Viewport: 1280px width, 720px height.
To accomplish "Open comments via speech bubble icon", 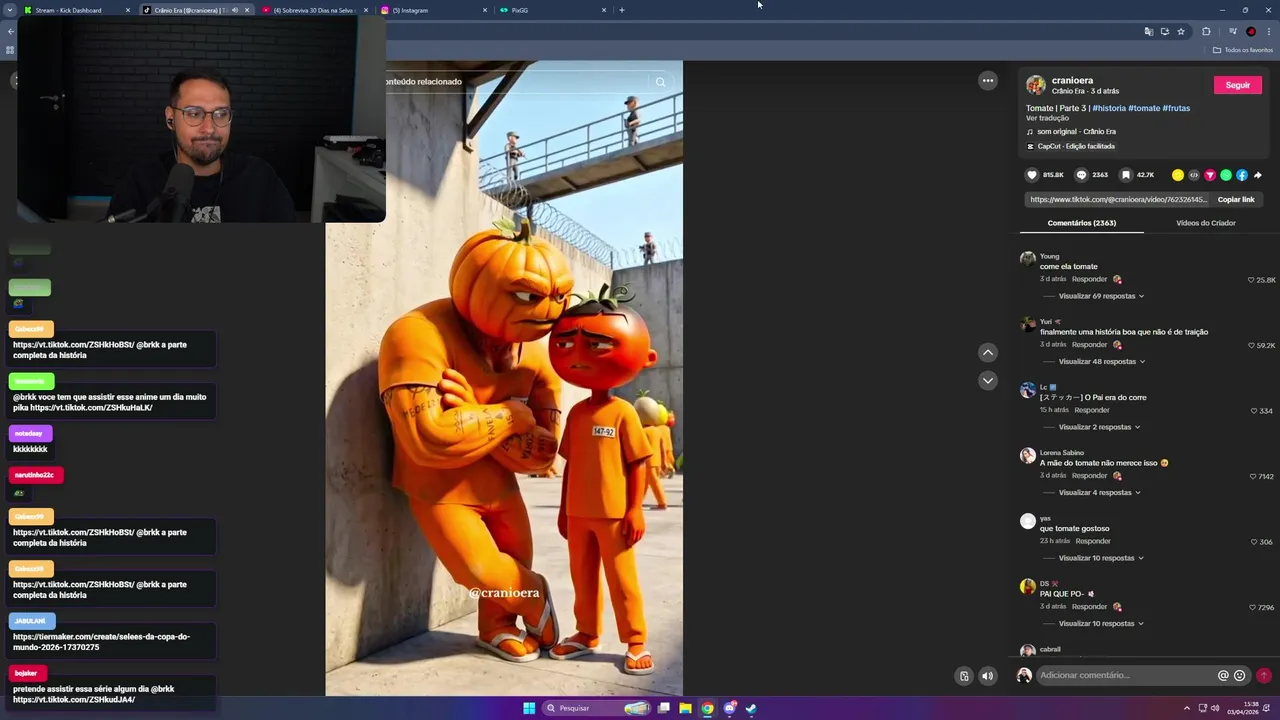I will click(1081, 175).
